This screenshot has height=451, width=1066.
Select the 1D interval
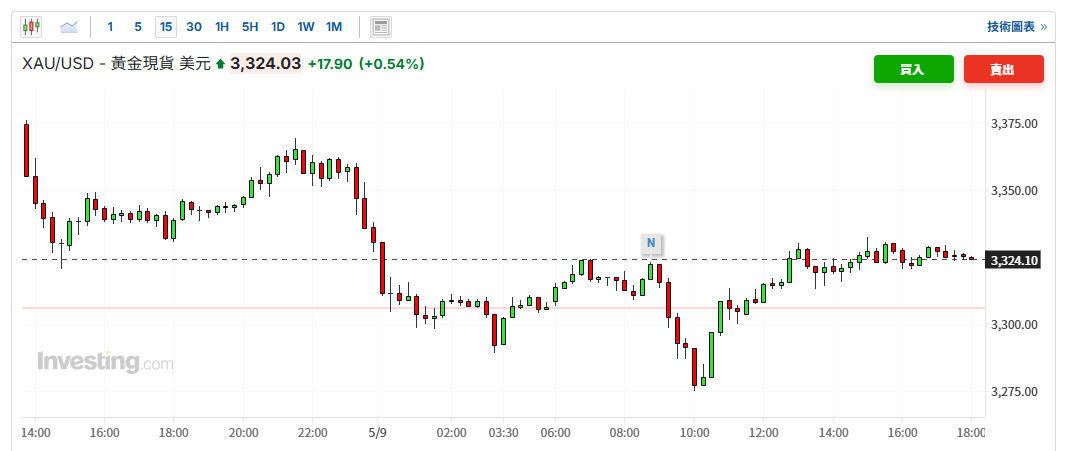point(277,27)
